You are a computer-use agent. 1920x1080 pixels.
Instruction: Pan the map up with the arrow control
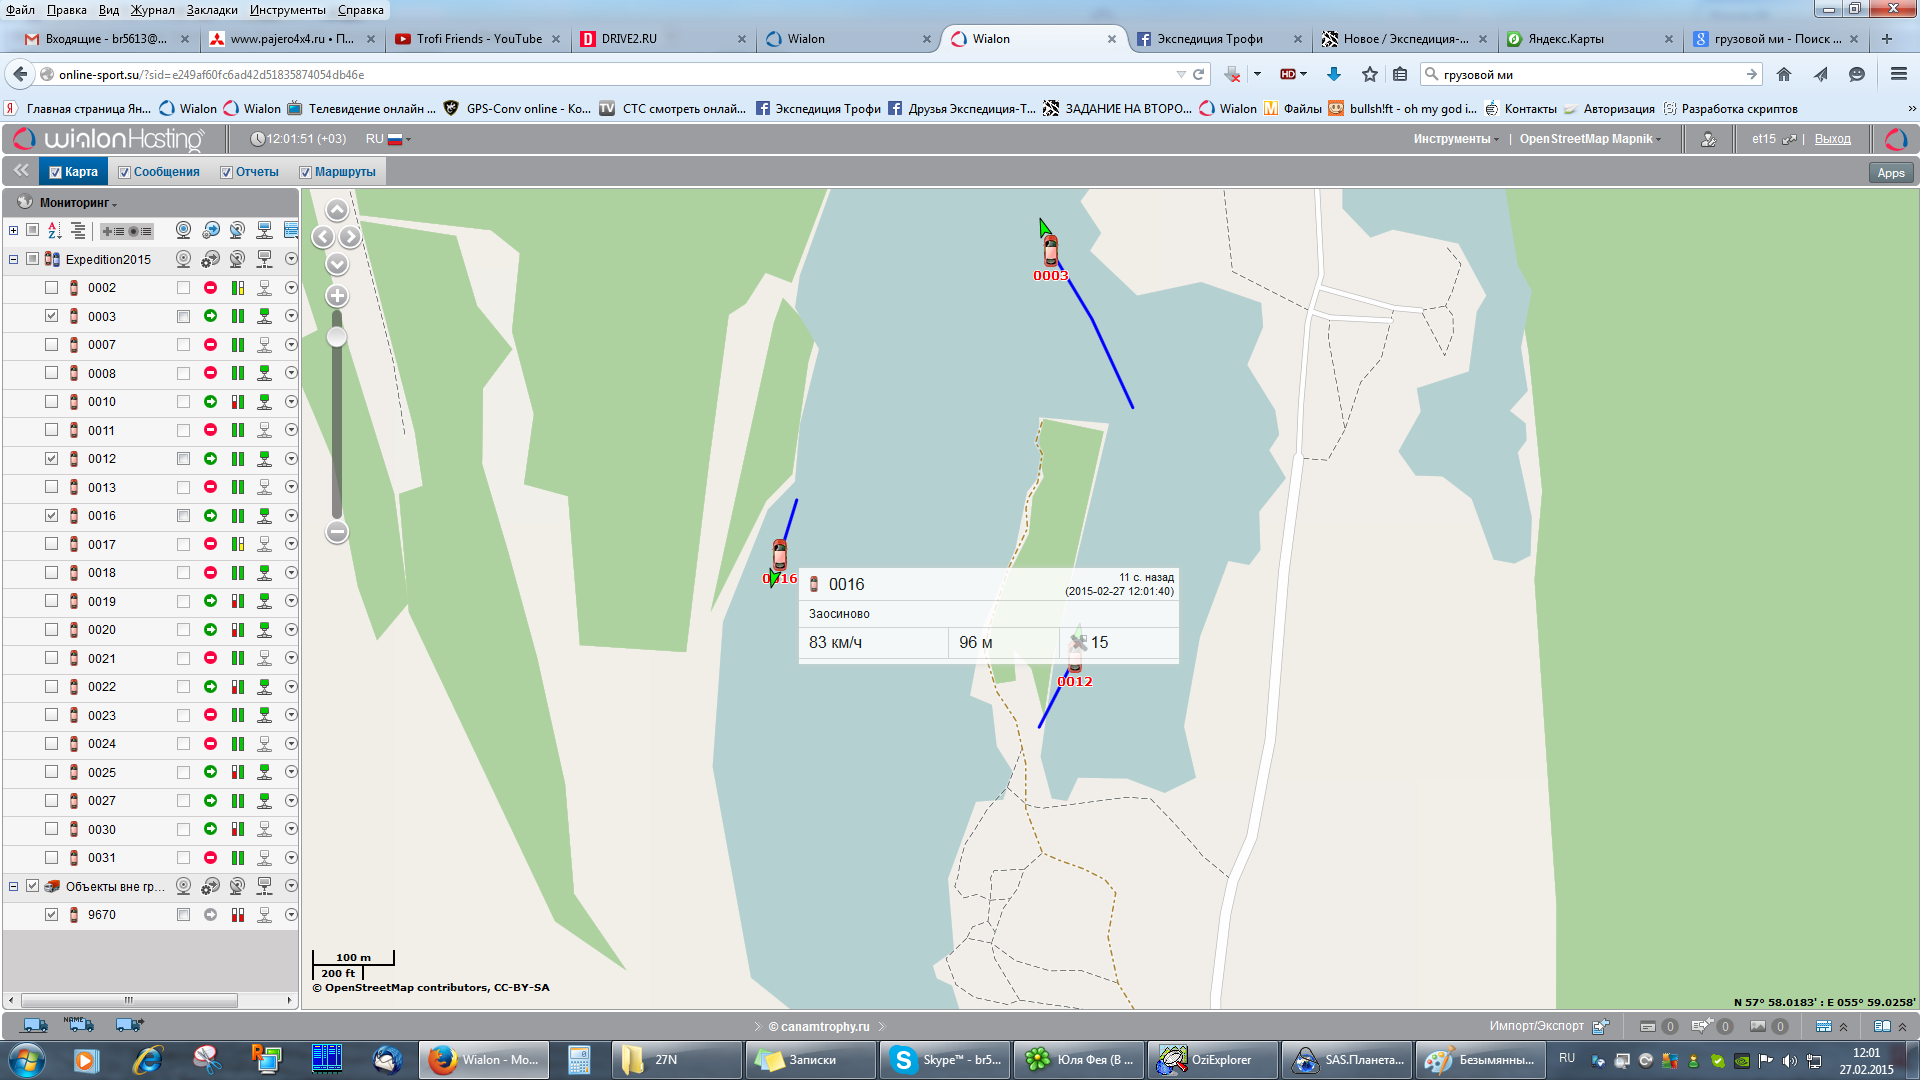337,210
